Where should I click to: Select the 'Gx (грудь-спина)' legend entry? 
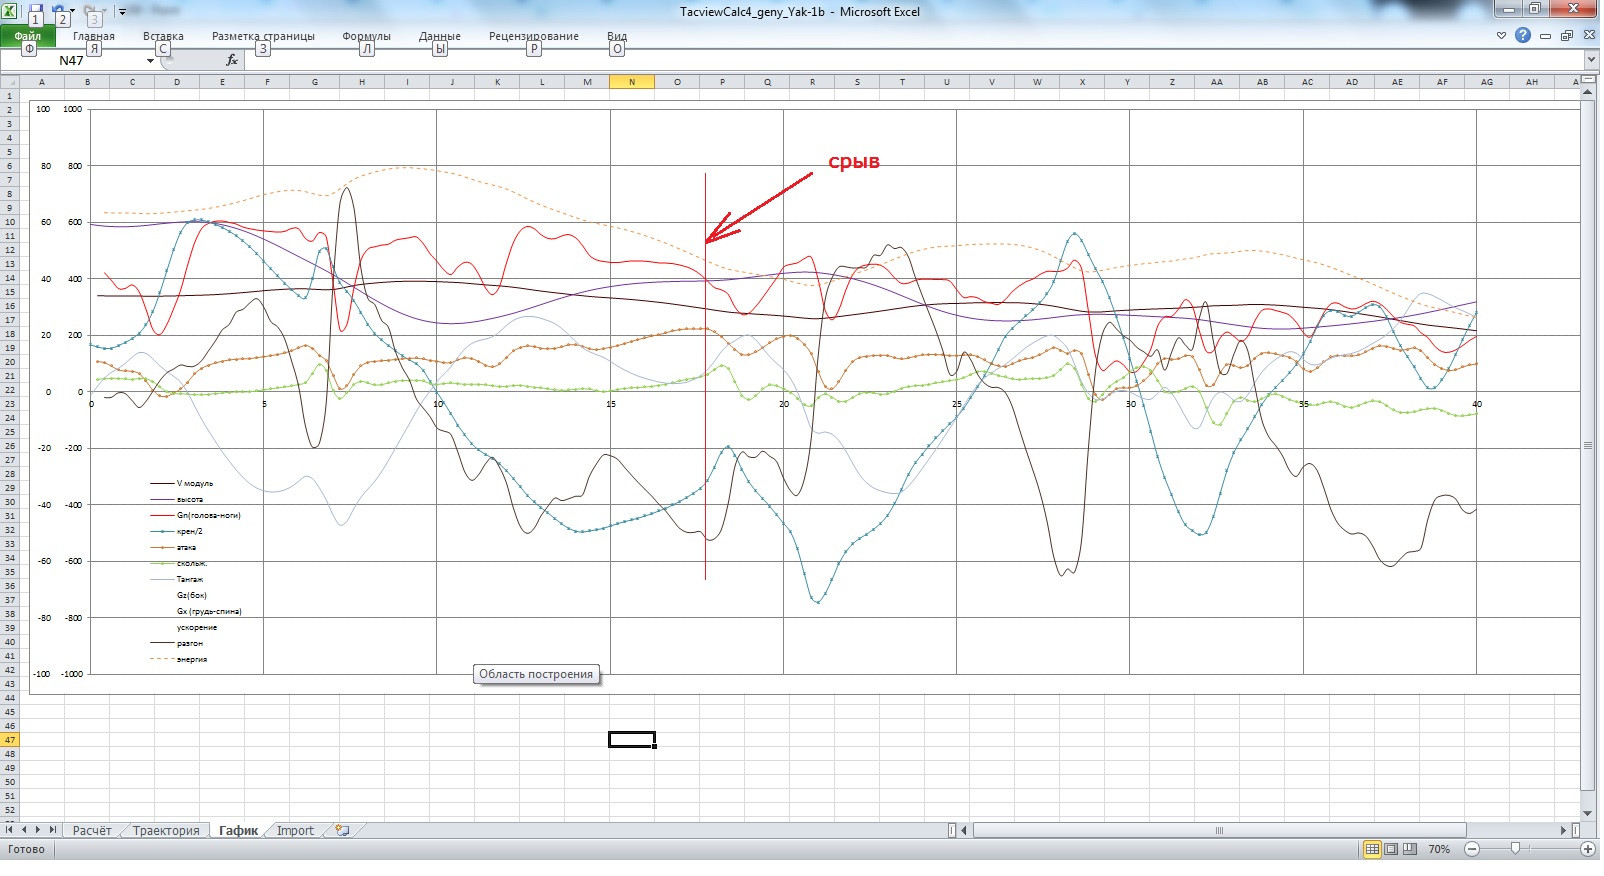pos(209,611)
